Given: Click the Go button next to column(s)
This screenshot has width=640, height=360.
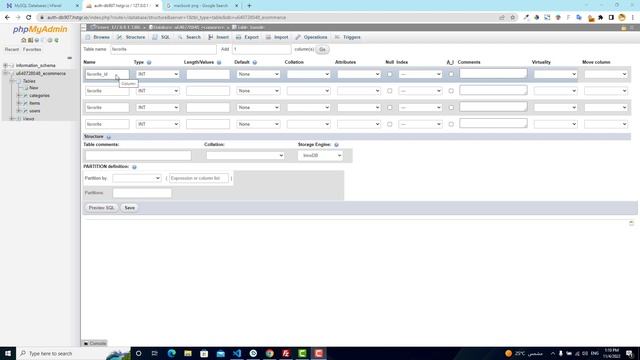Looking at the screenshot, I should pyautogui.click(x=322, y=49).
